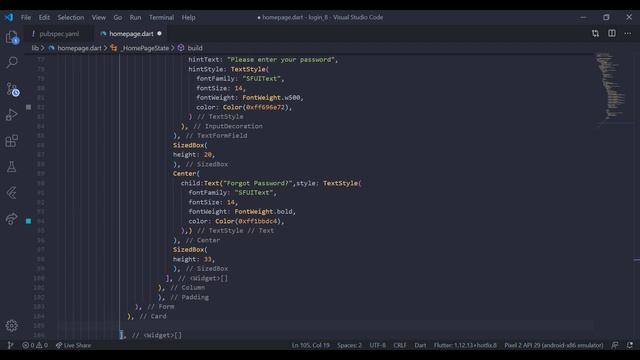Image resolution: width=640 pixels, height=360 pixels.
Task: Open the Help menu
Action: pos(188,18)
